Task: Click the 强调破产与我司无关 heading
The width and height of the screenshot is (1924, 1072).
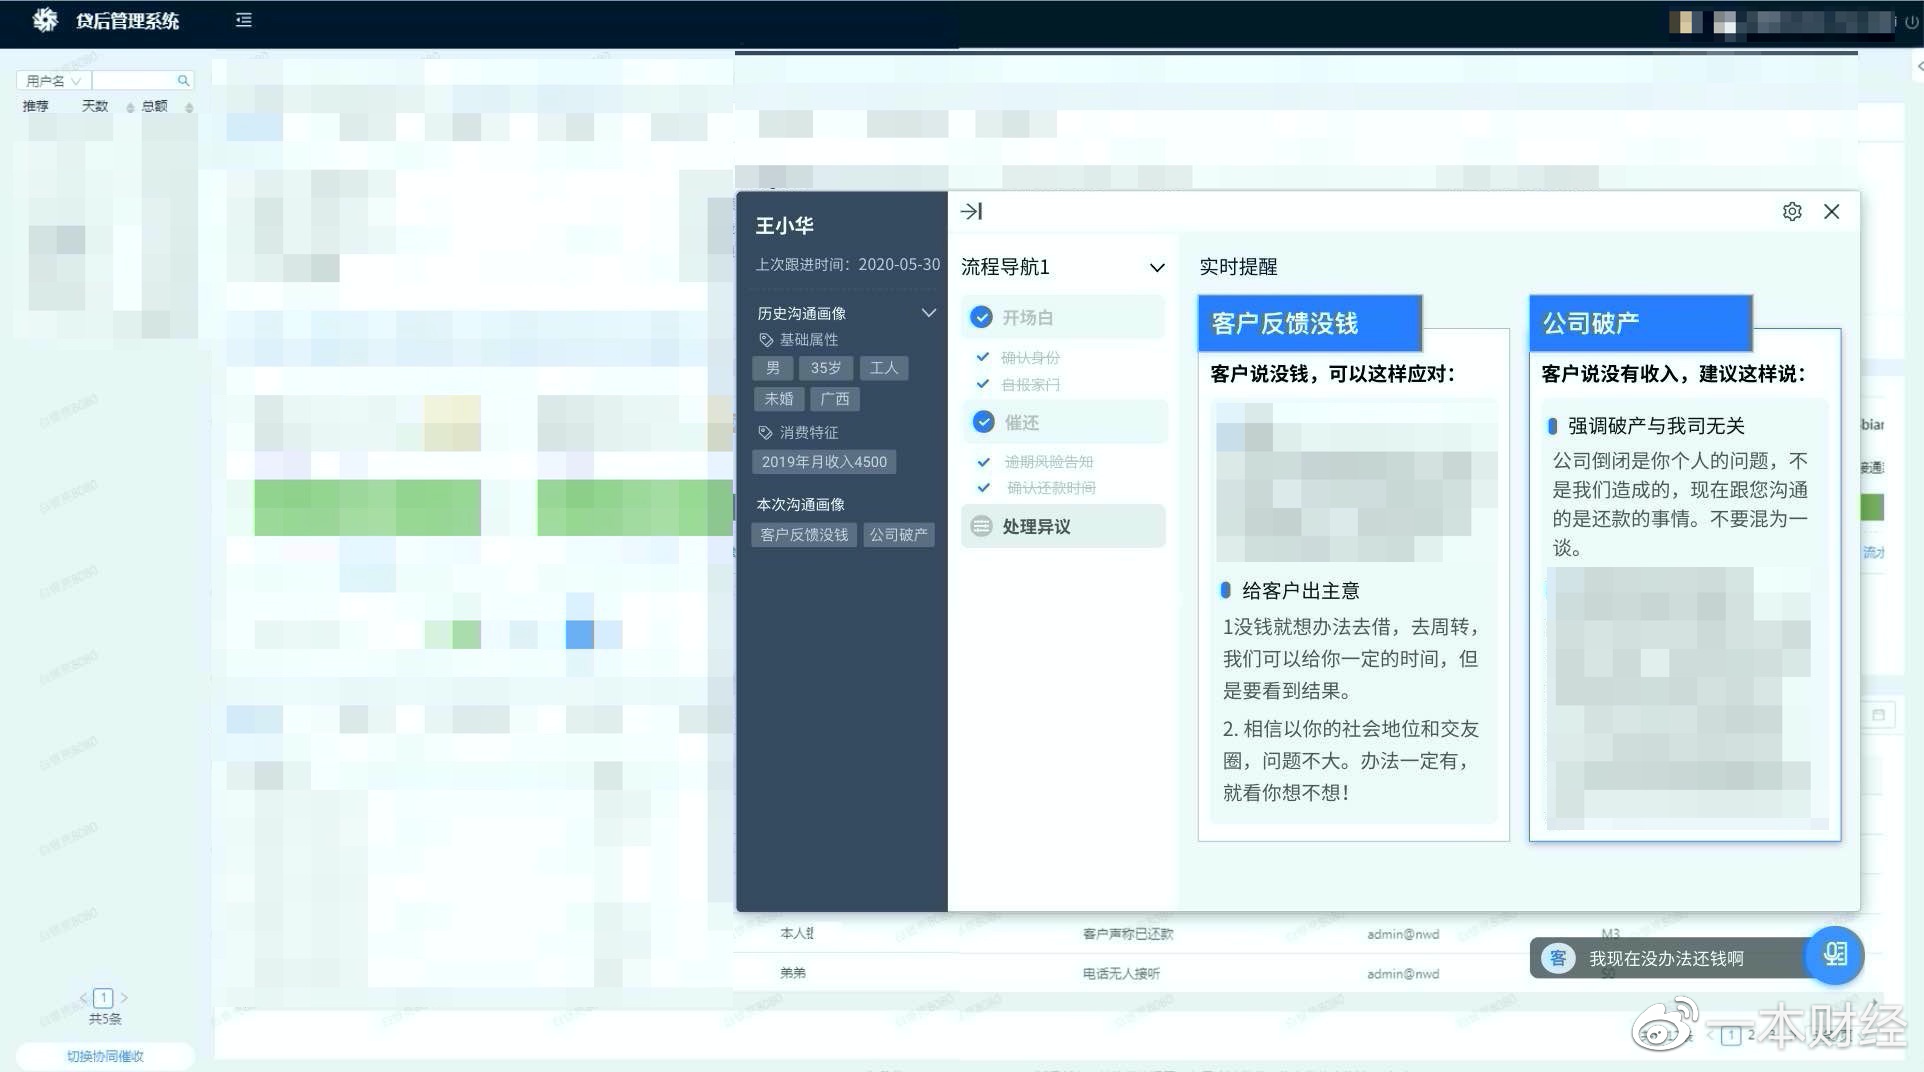Action: click(1656, 426)
